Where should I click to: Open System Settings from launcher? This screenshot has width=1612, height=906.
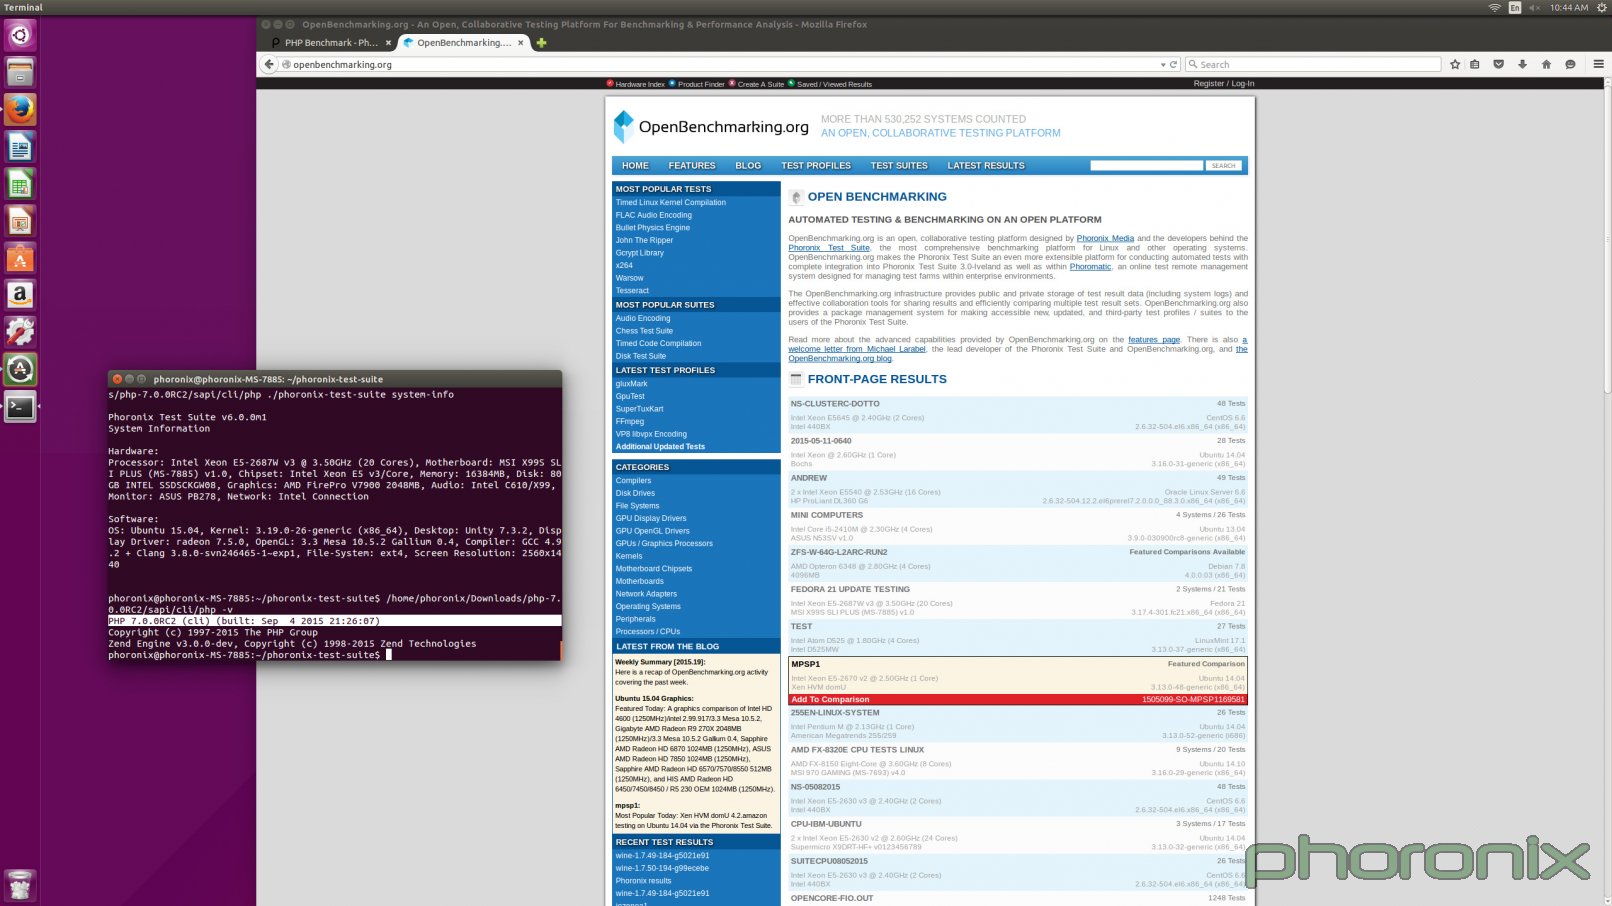(x=20, y=332)
